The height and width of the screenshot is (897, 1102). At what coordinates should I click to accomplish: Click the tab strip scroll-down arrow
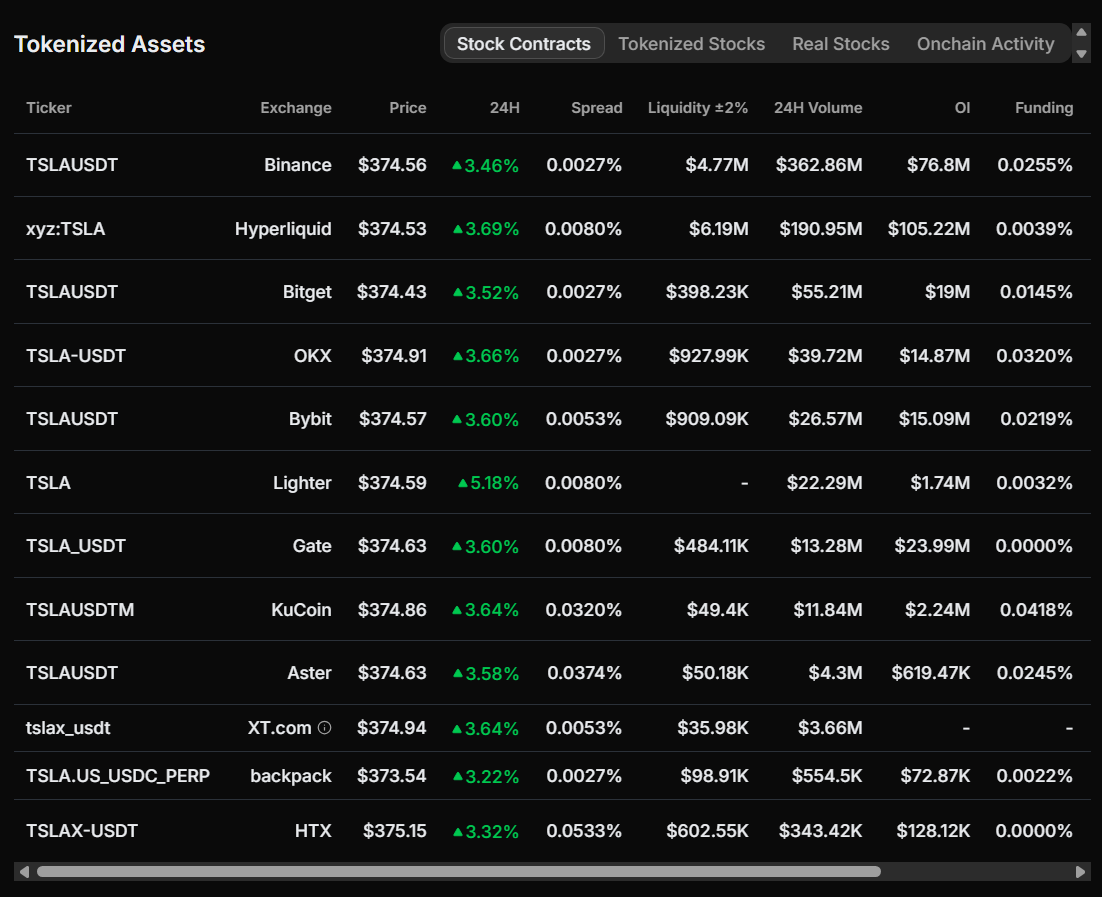[1082, 53]
